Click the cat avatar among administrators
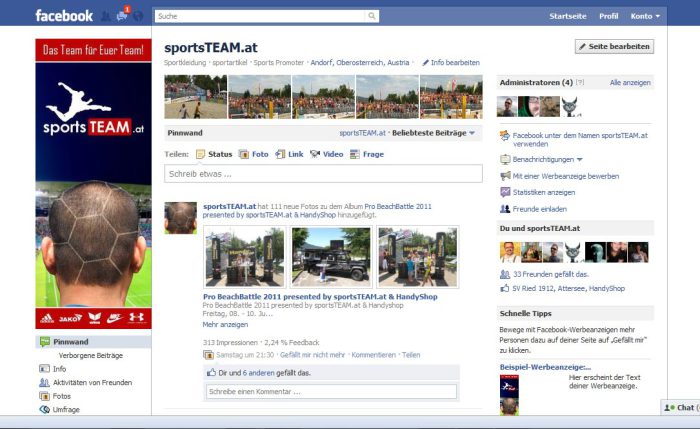 pos(571,107)
